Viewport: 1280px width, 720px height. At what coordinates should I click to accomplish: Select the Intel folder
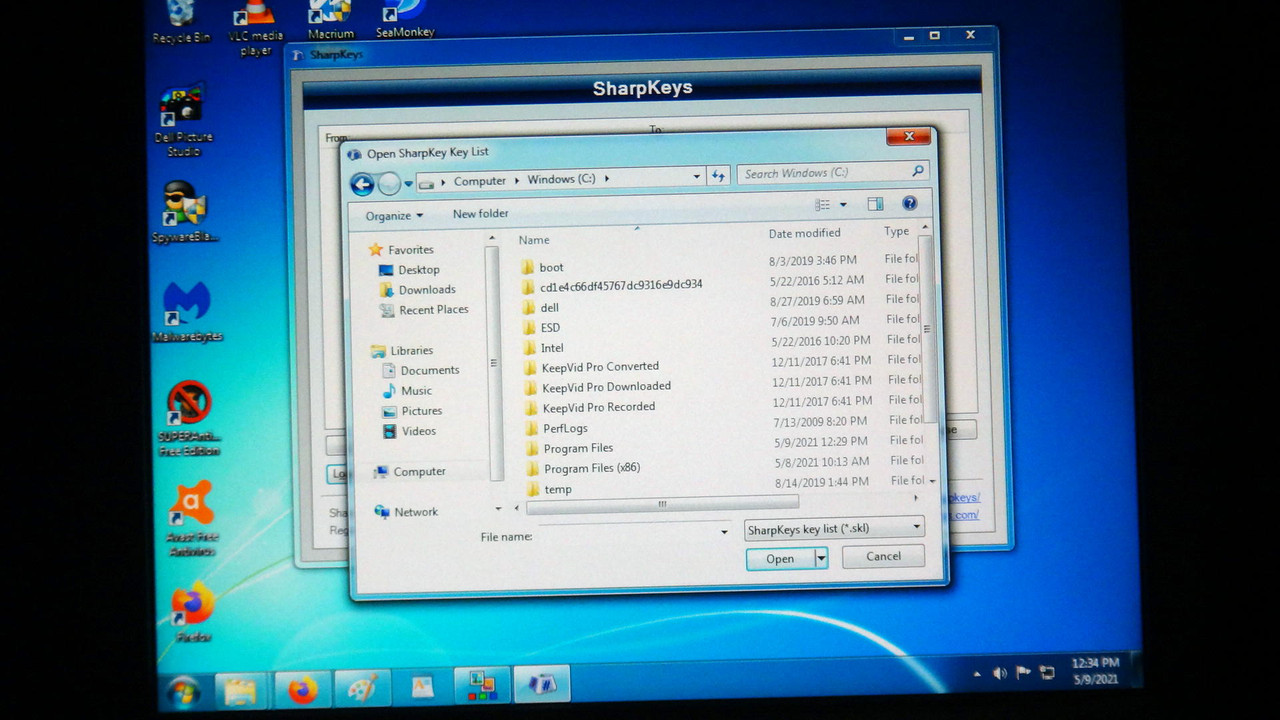tap(544, 348)
